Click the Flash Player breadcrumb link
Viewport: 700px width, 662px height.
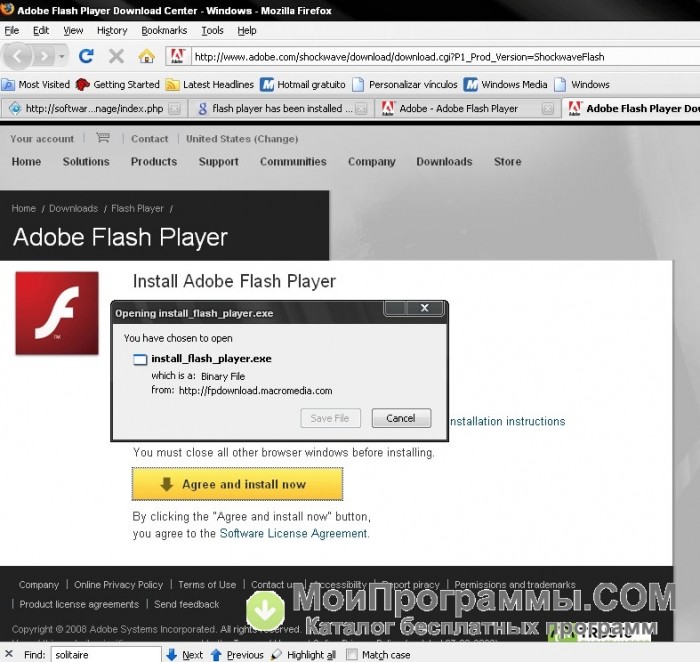point(137,208)
